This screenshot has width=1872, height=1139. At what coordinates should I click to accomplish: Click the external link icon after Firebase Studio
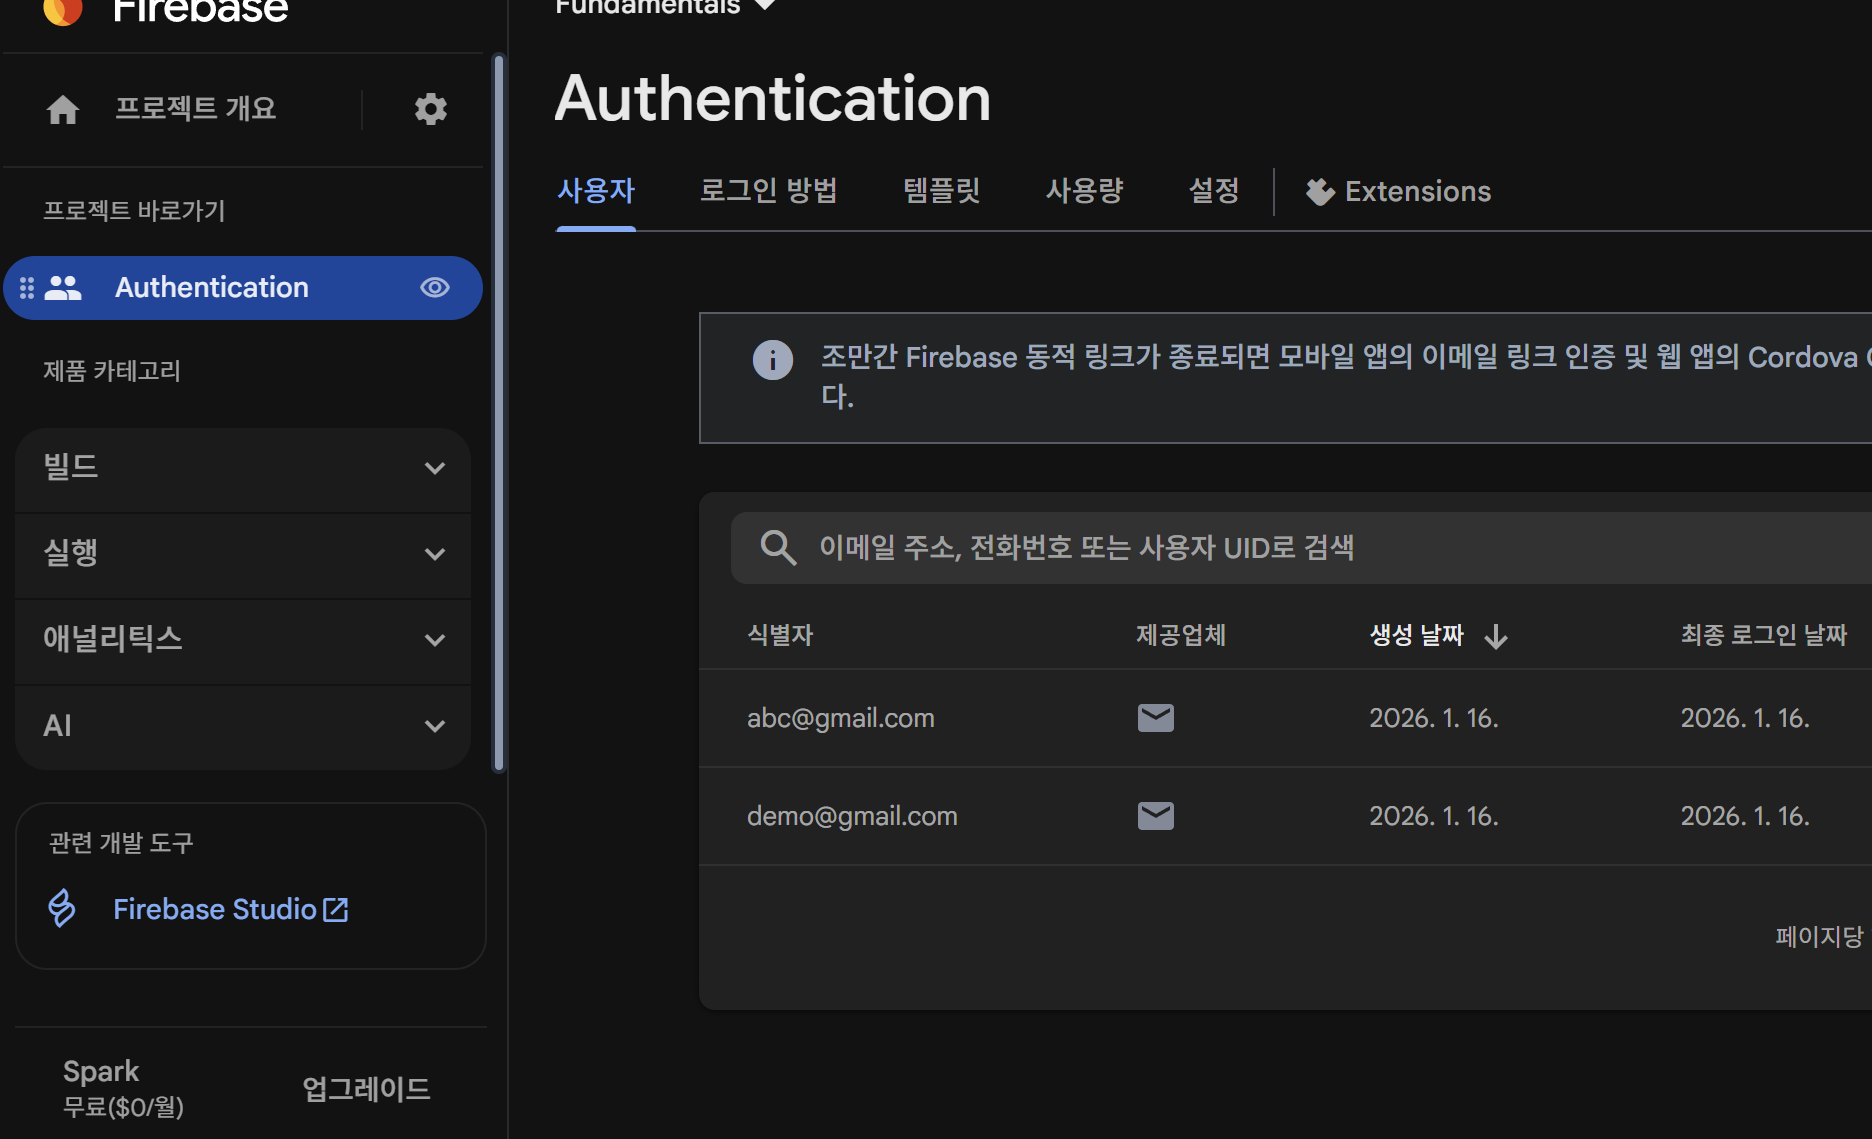click(x=336, y=909)
